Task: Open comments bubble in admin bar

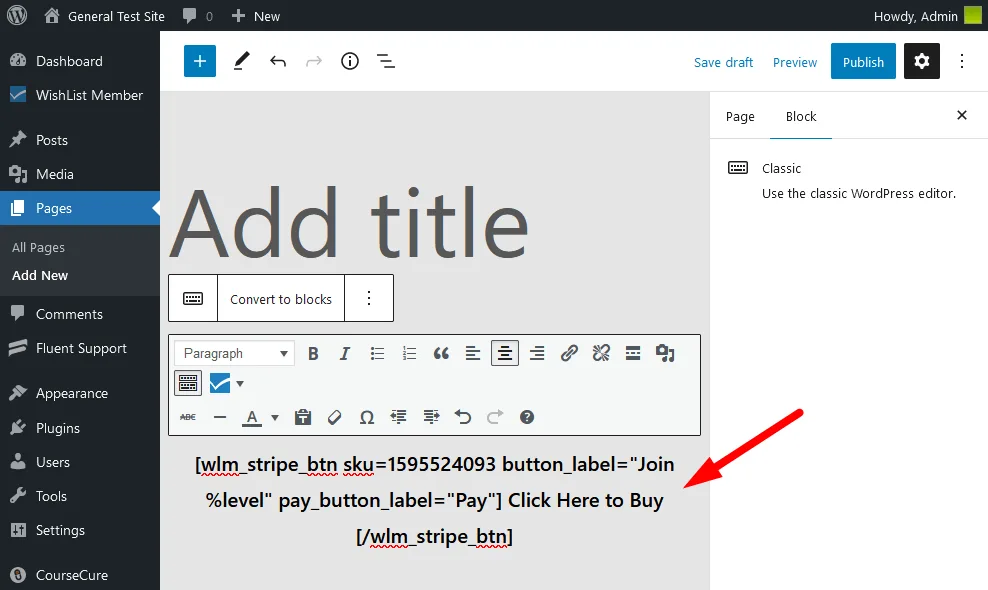Action: 197,16
